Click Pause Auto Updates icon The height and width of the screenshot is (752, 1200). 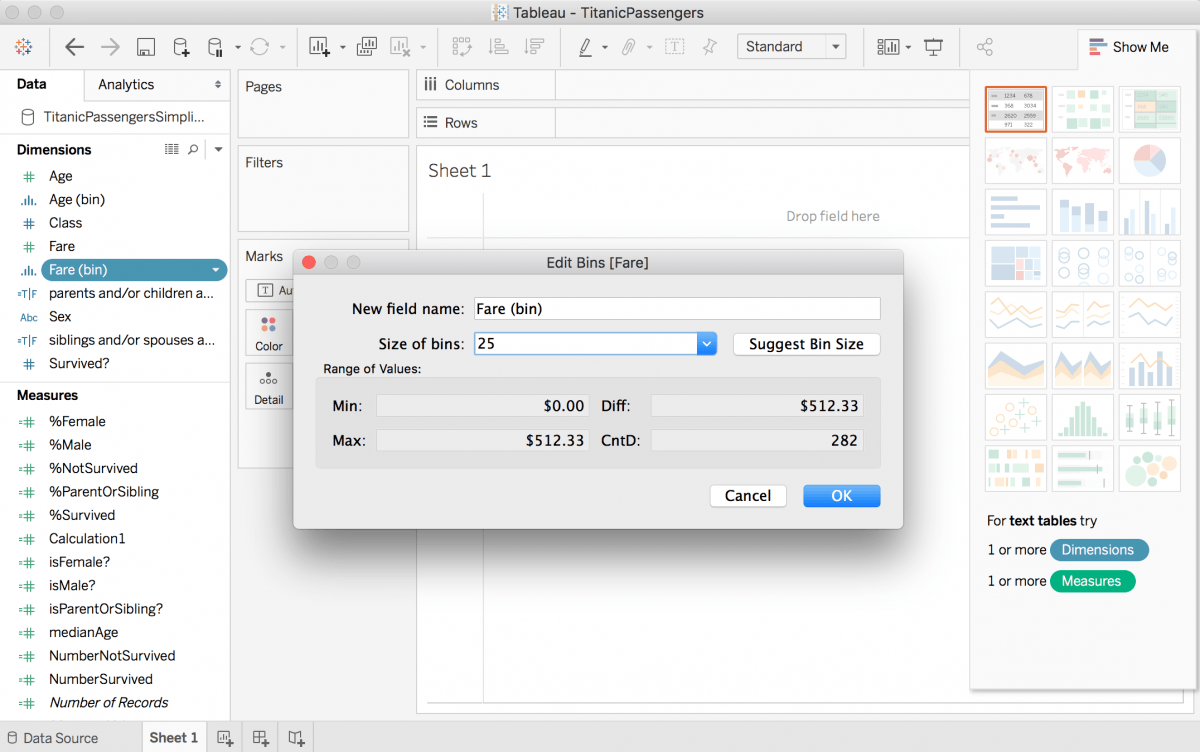coord(215,47)
